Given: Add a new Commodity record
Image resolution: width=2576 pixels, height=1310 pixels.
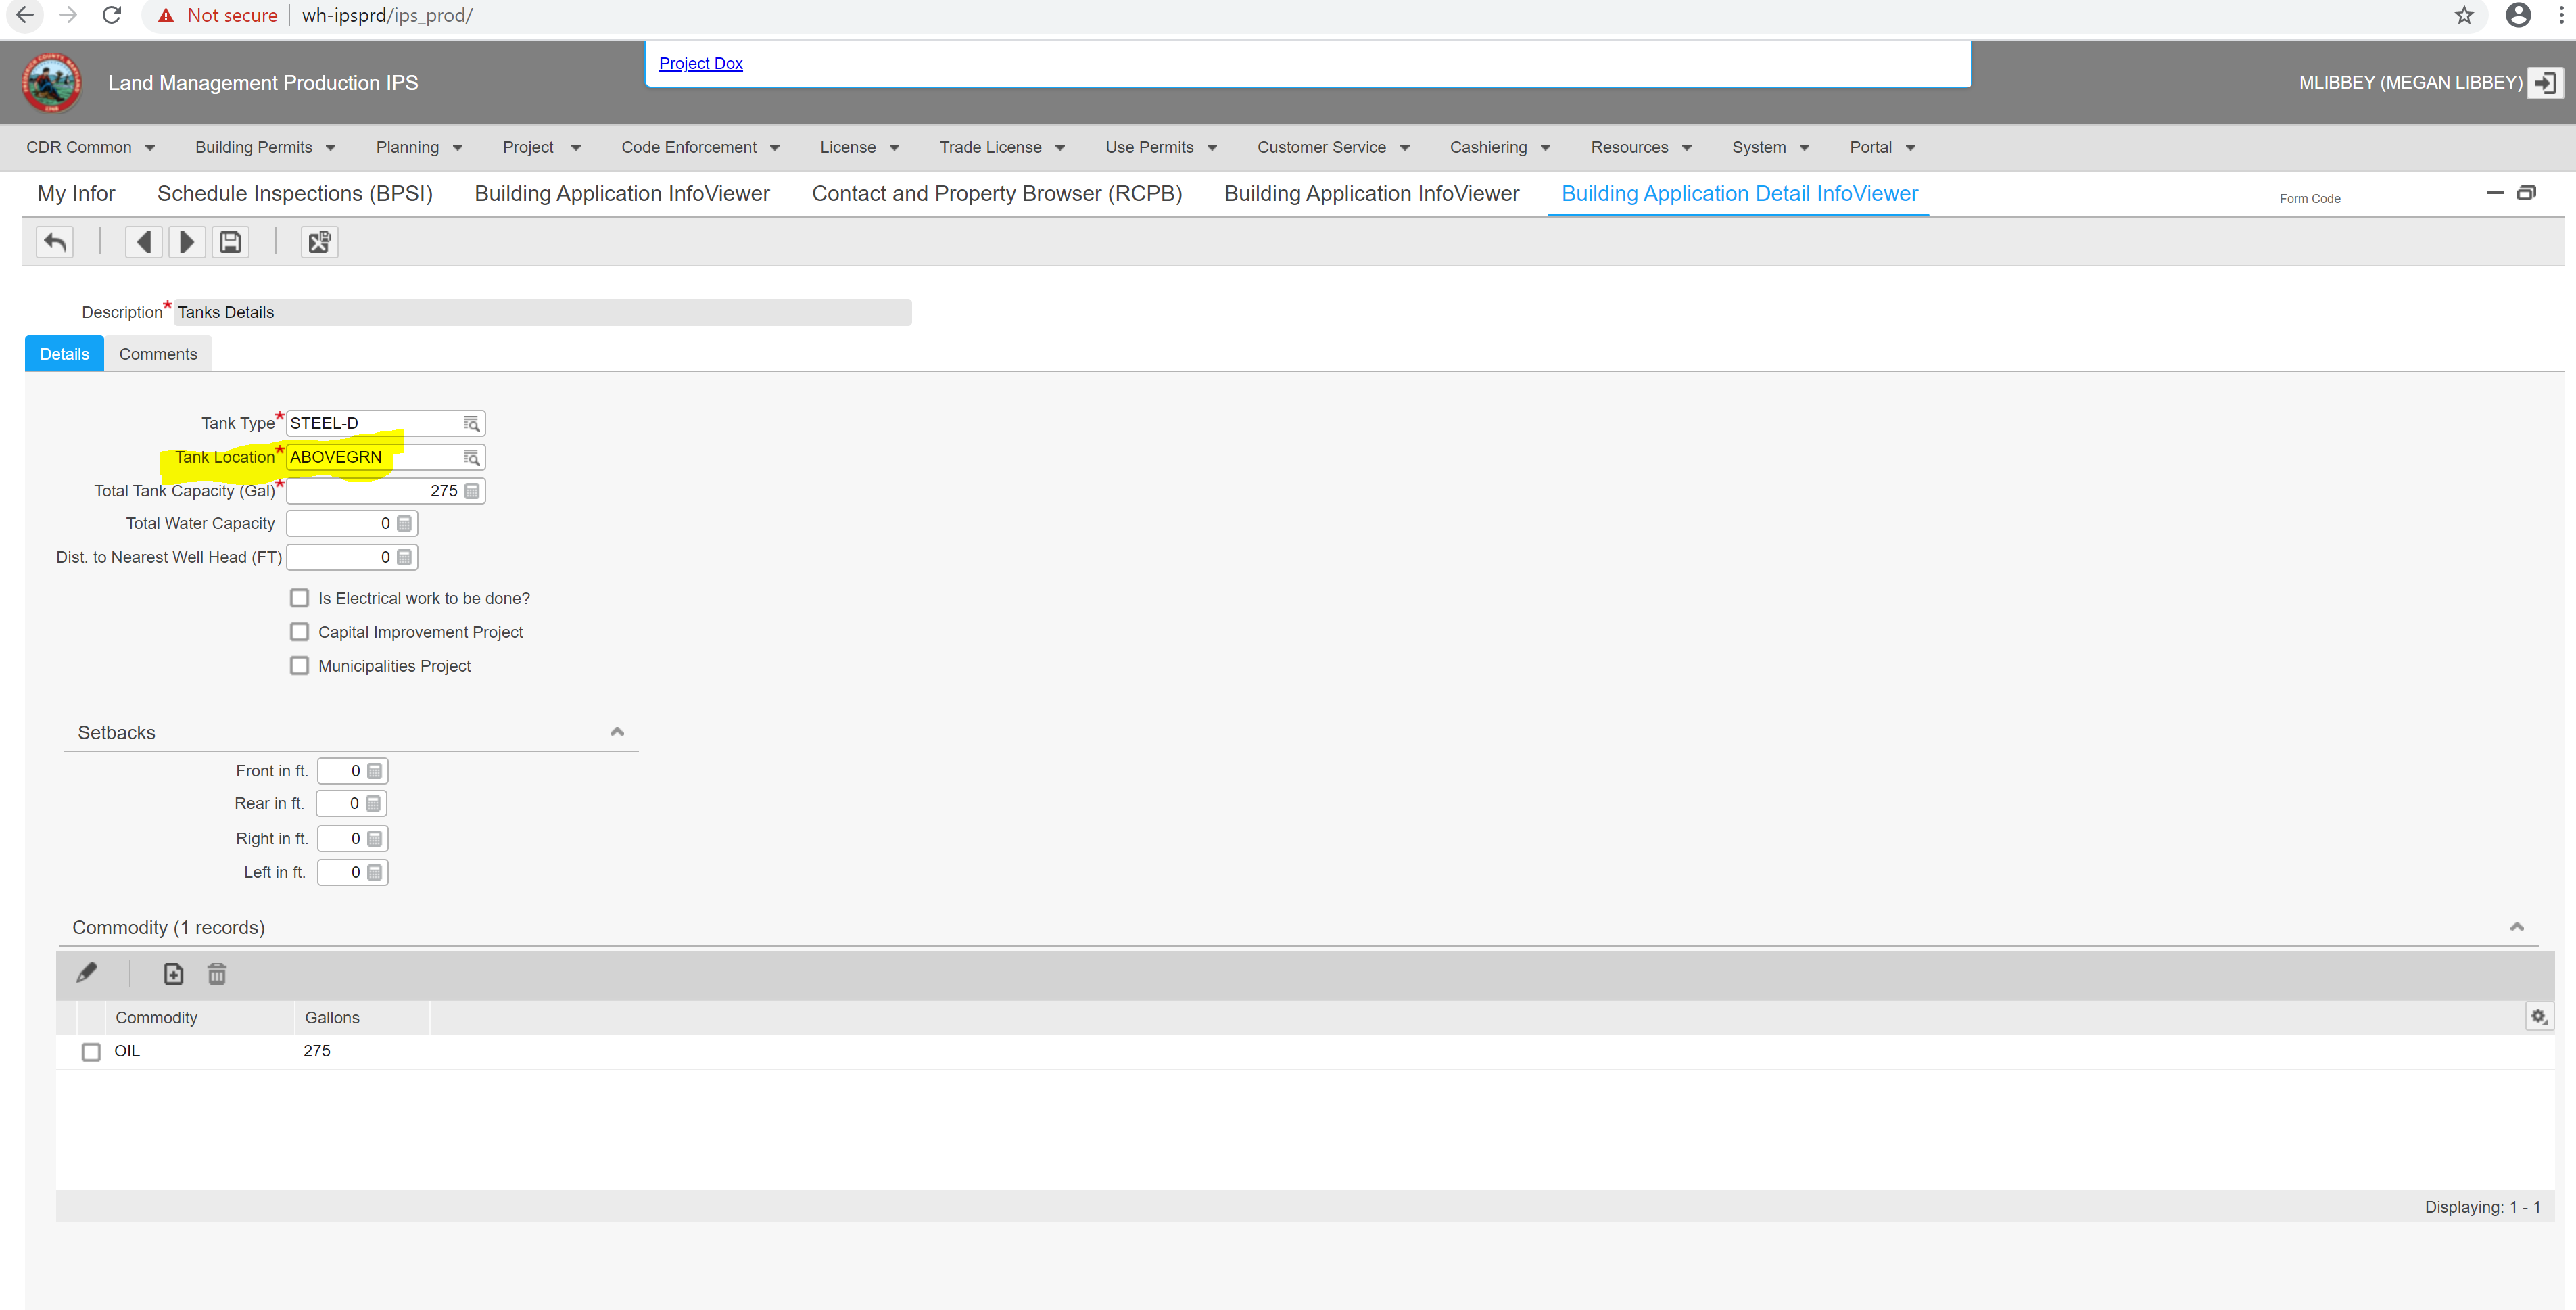Looking at the screenshot, I should click(173, 973).
